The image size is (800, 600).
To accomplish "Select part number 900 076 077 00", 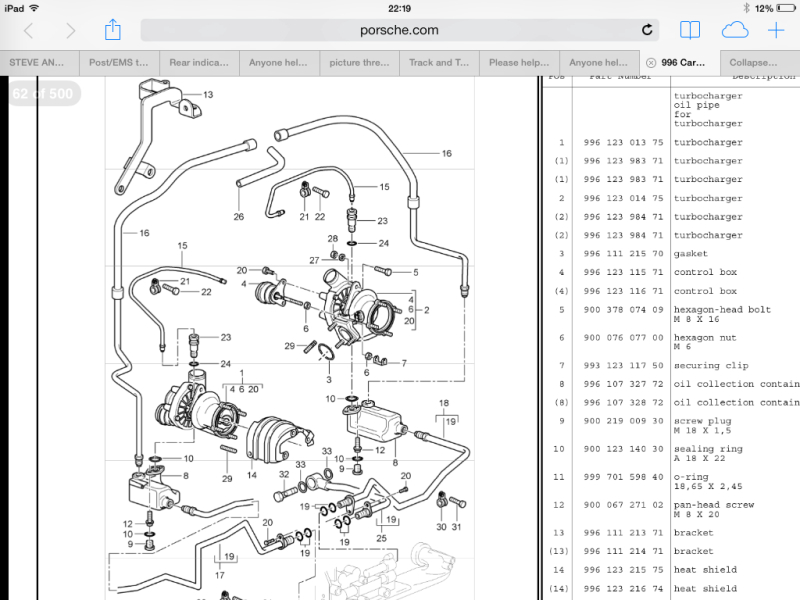I will pyautogui.click(x=623, y=338).
